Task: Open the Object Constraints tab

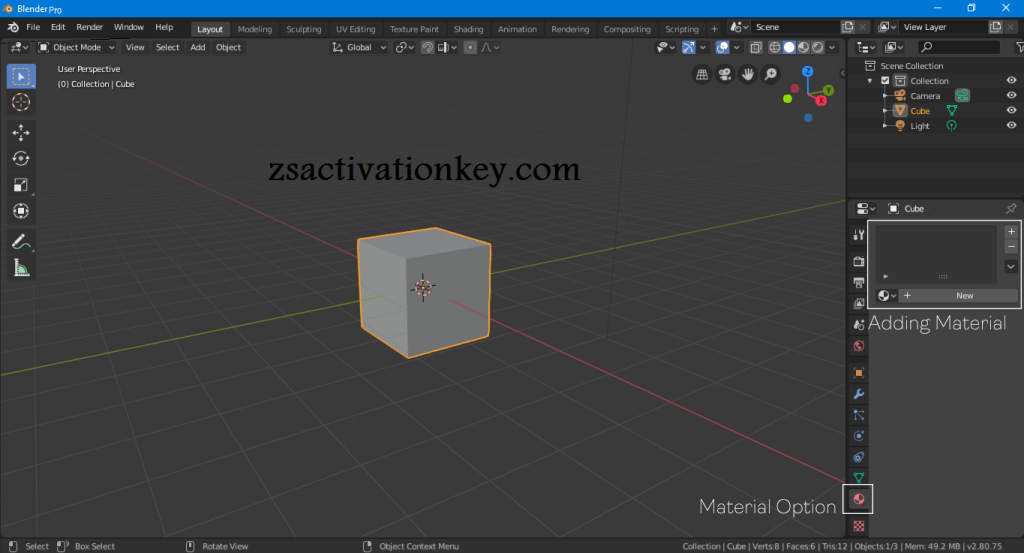Action: click(859, 457)
